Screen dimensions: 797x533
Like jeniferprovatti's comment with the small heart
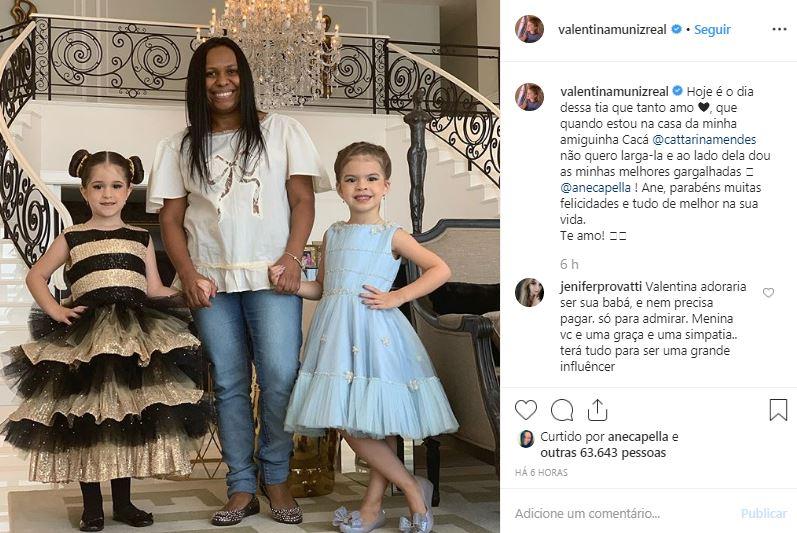[768, 292]
